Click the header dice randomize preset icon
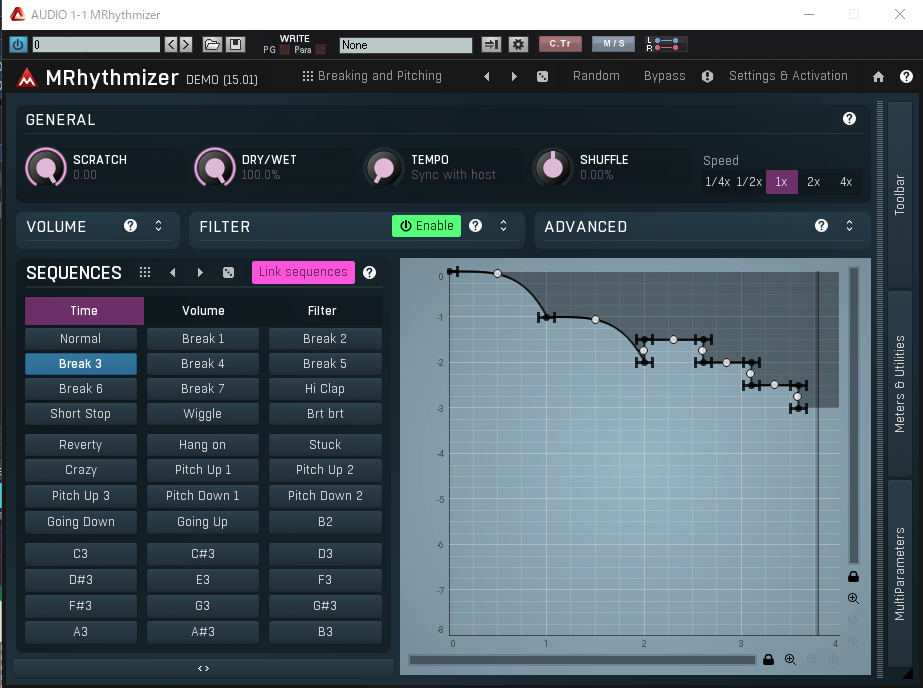 [543, 77]
